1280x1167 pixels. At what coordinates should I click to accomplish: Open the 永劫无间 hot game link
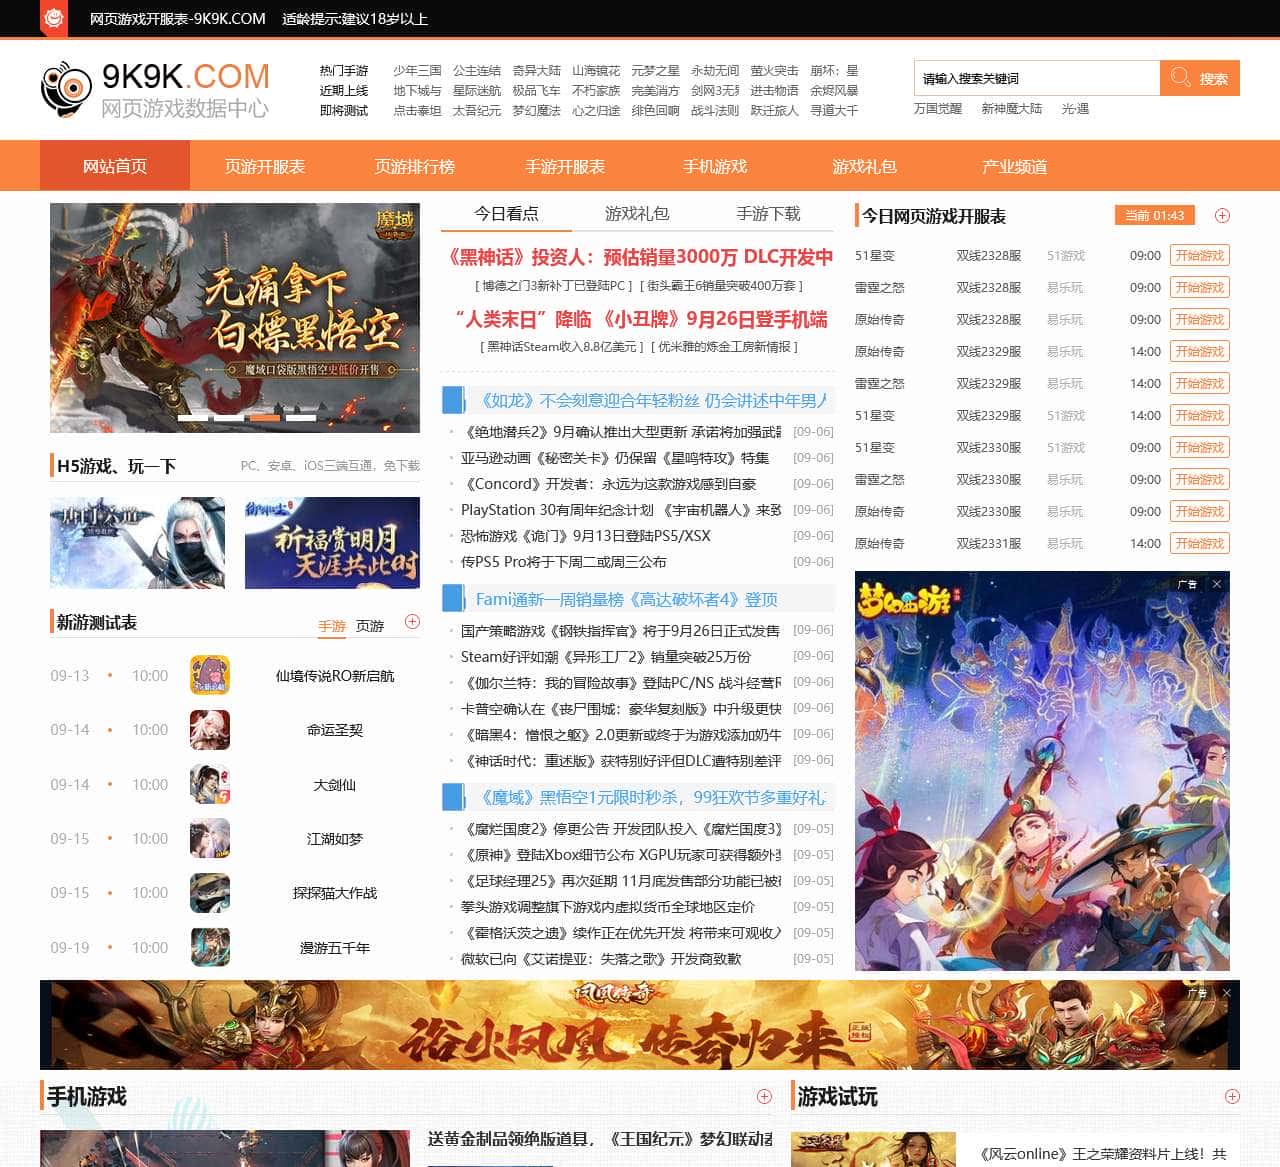point(715,70)
